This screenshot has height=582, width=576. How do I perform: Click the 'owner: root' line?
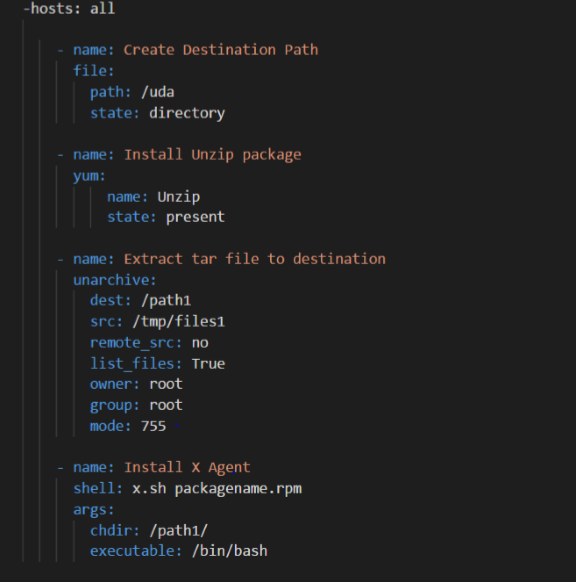(x=136, y=384)
